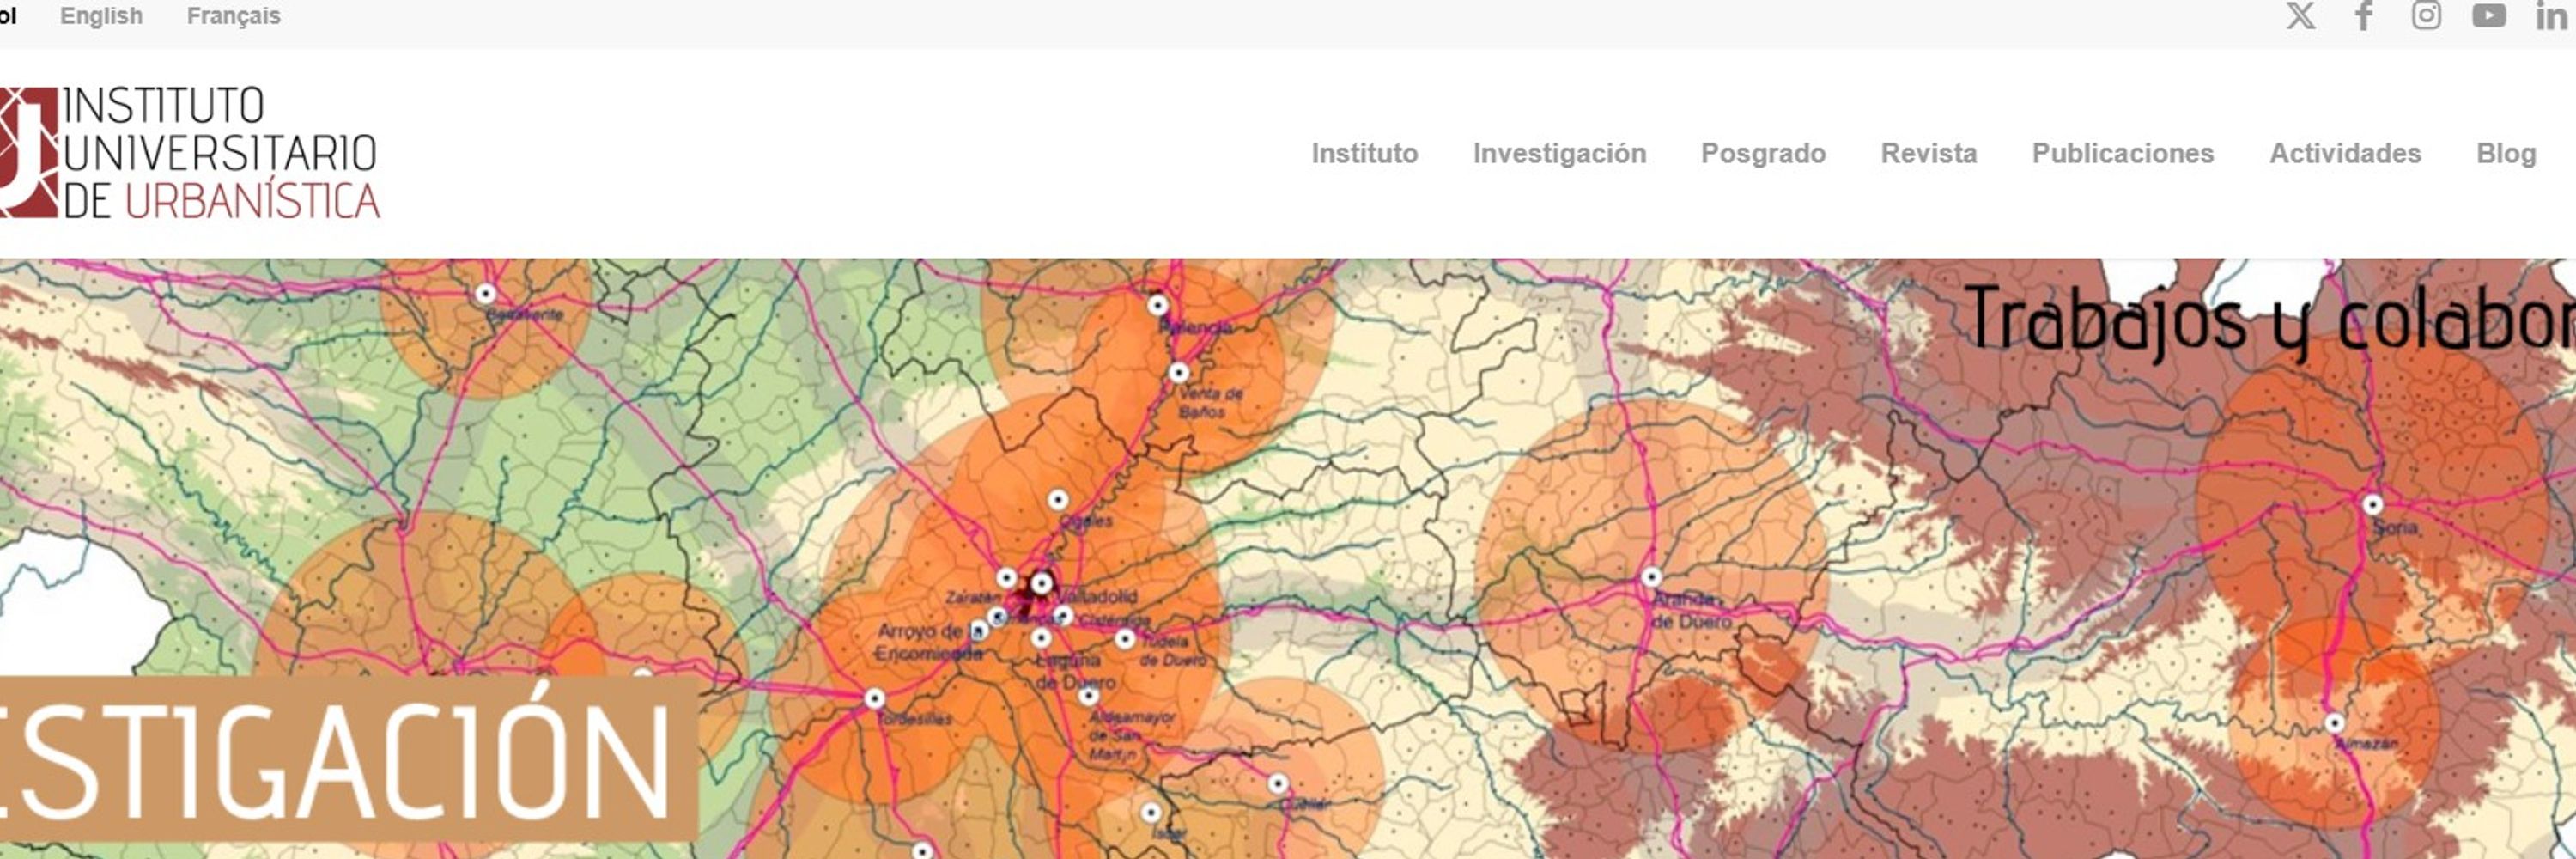Open the Publicaciones menu
This screenshot has width=2576, height=859.
[x=2122, y=153]
